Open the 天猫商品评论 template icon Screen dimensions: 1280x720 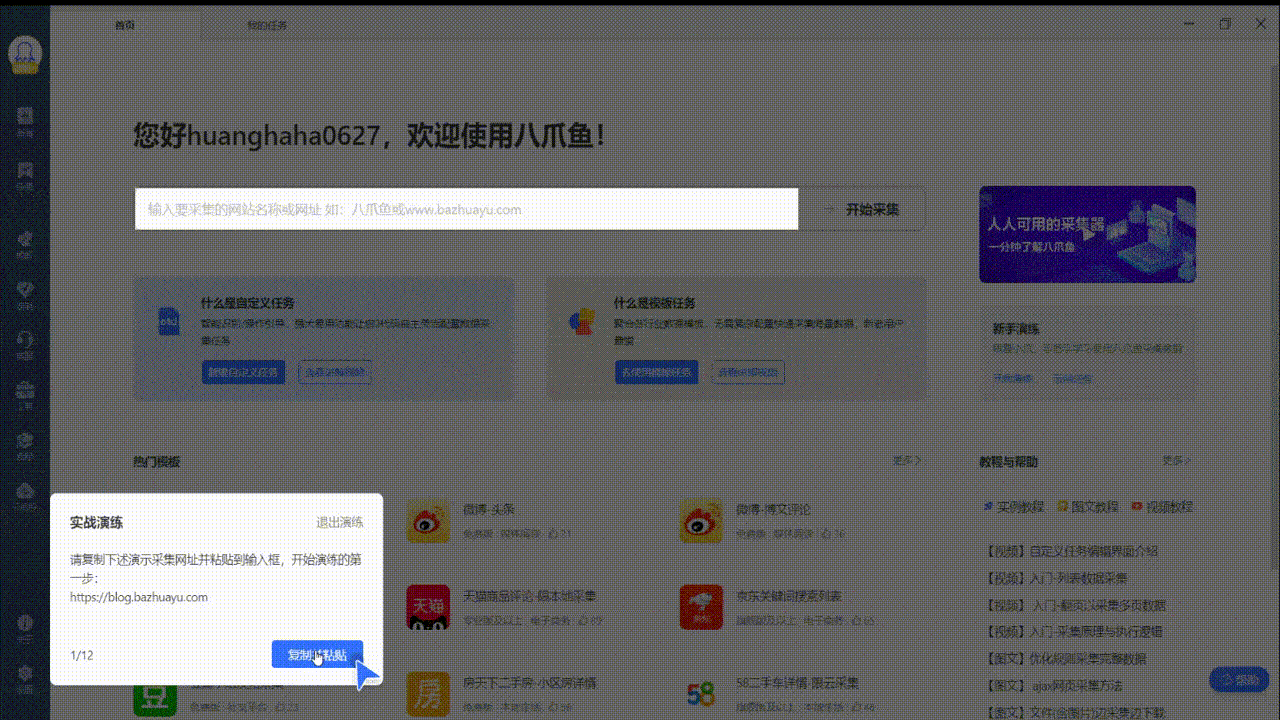(428, 607)
